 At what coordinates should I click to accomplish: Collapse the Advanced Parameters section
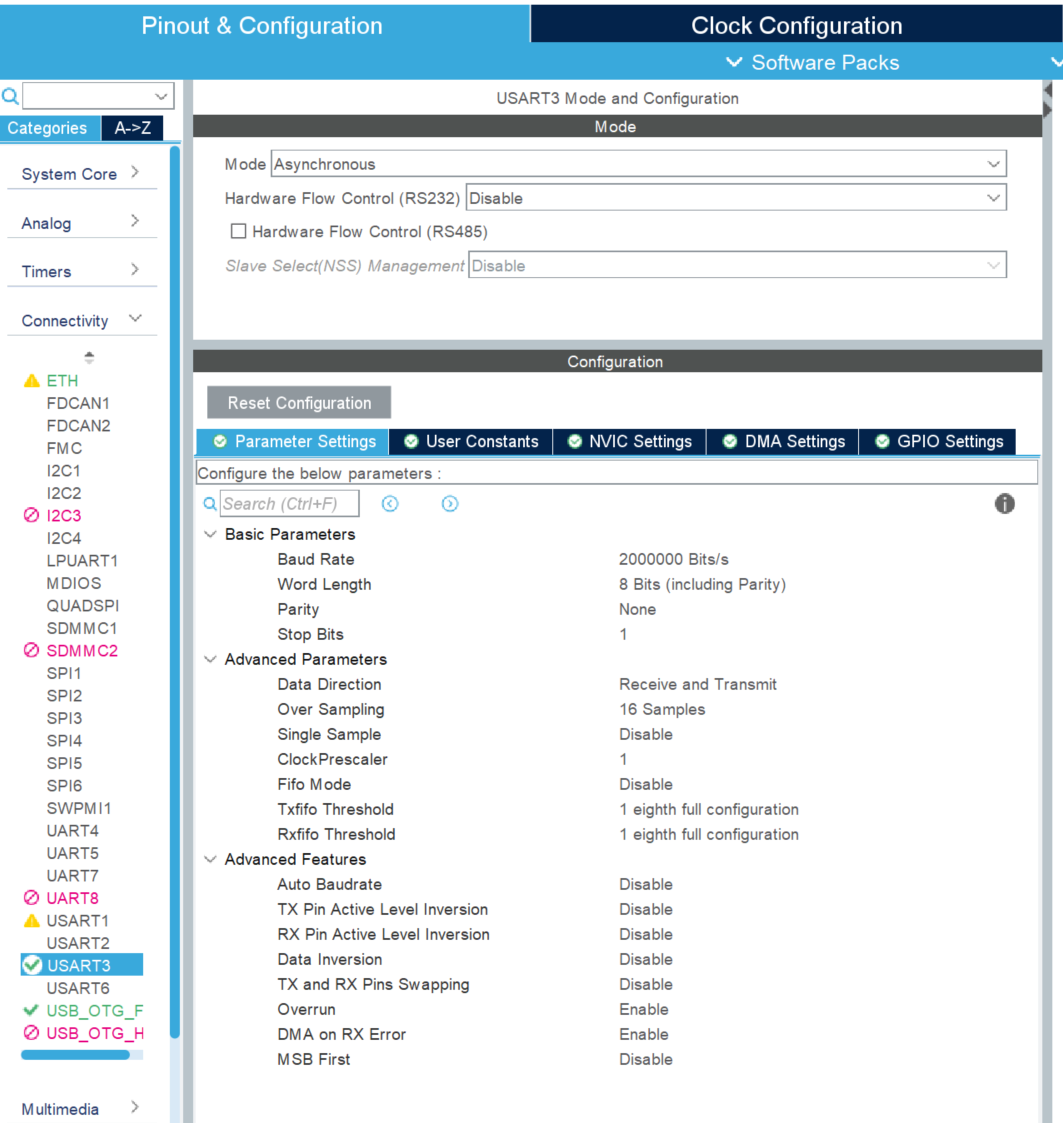click(x=211, y=659)
